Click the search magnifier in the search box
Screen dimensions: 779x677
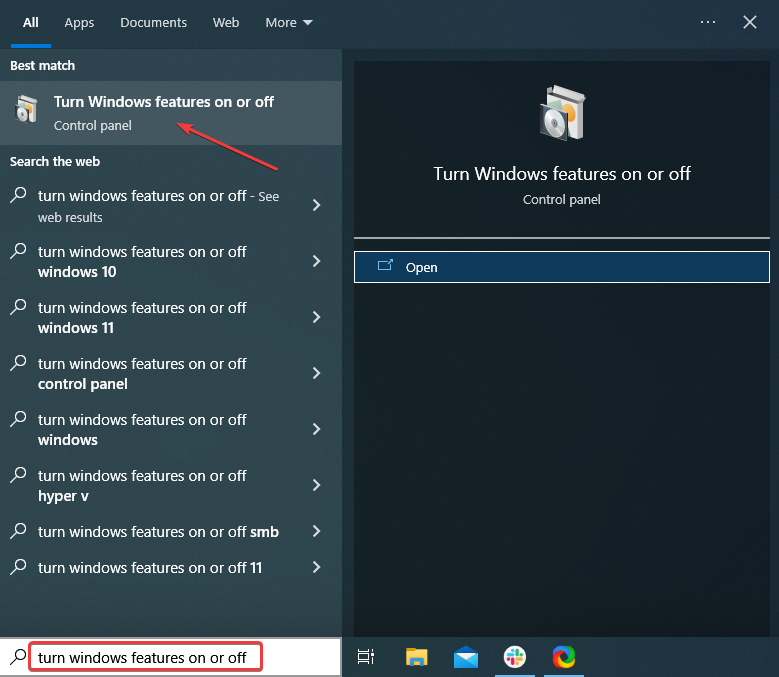tap(18, 657)
